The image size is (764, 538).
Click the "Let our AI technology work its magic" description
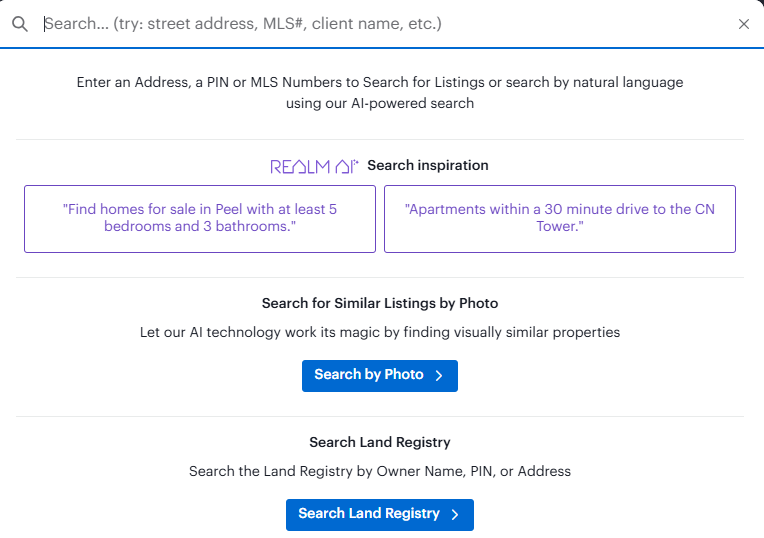(x=380, y=332)
